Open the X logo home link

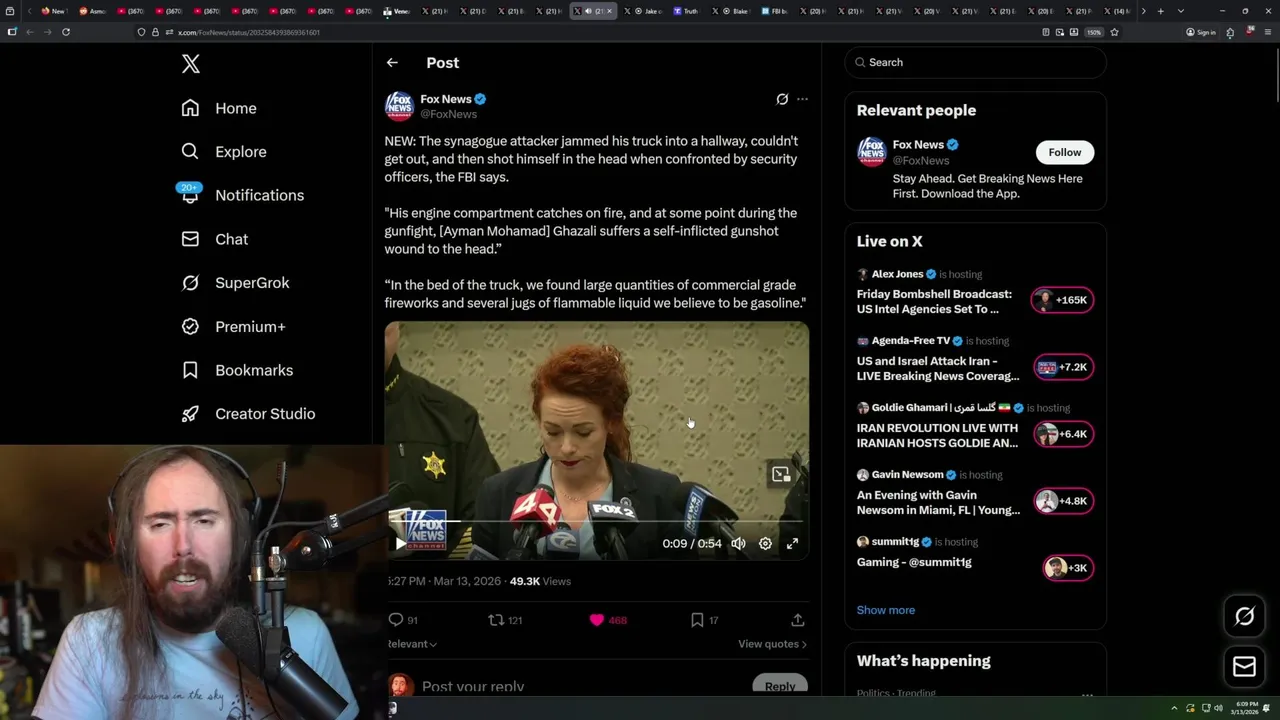(x=191, y=64)
